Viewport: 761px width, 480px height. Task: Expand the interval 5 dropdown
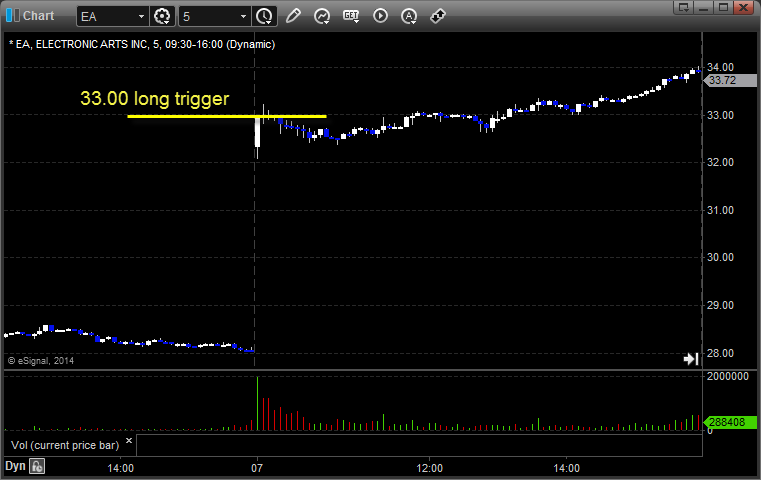[243, 17]
